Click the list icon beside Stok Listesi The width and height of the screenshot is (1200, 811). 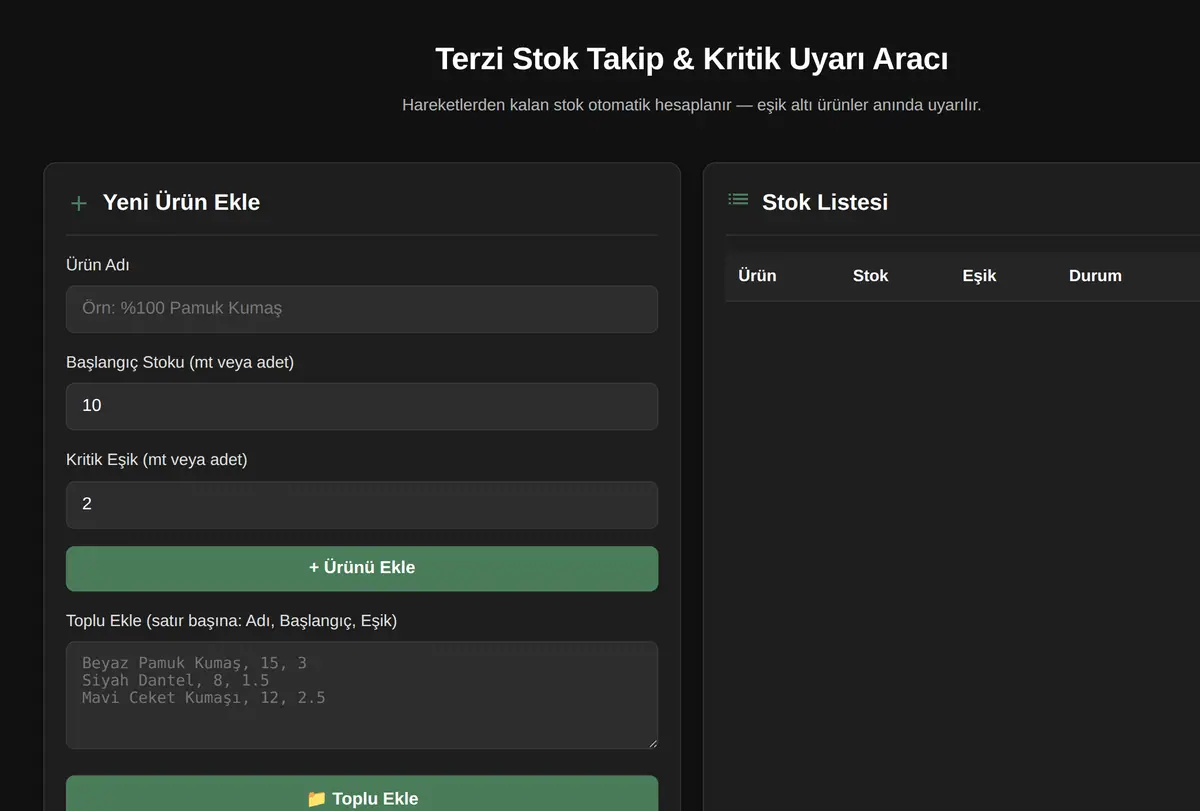(738, 200)
